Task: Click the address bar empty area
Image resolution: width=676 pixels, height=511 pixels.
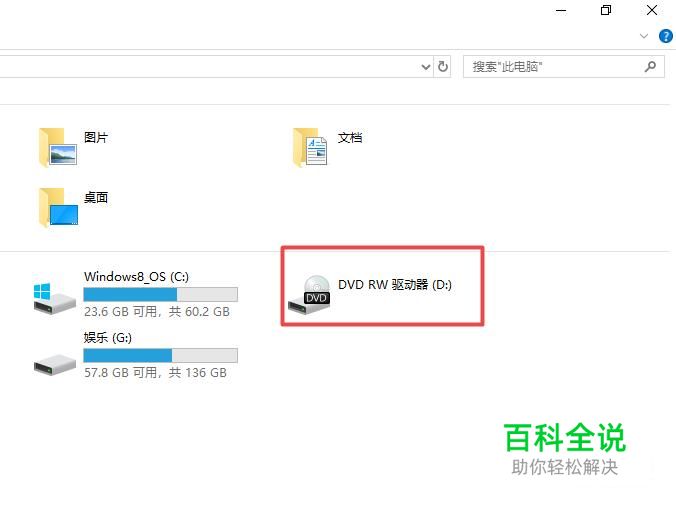Action: click(x=209, y=67)
